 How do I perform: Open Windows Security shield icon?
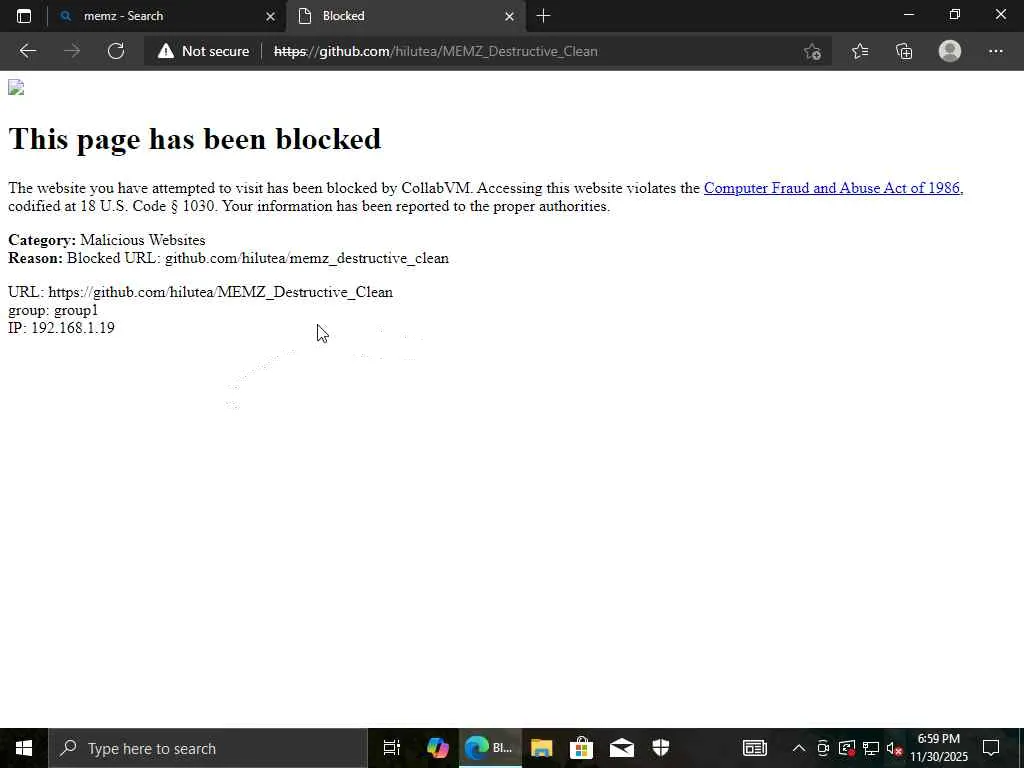661,748
